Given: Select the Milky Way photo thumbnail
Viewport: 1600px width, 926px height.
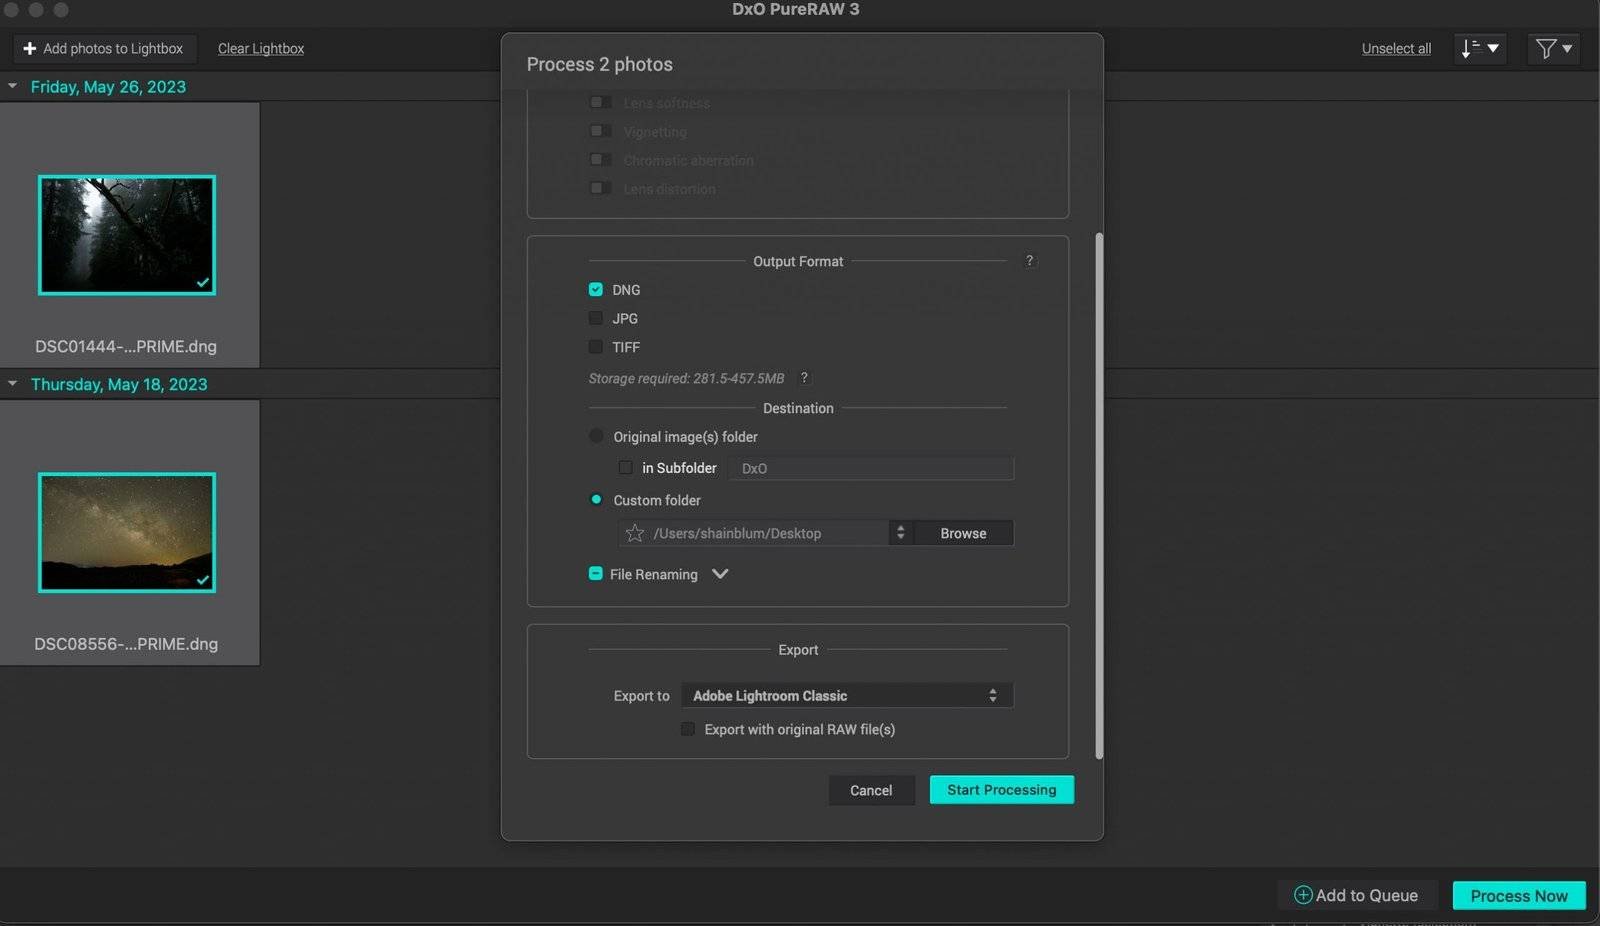Looking at the screenshot, I should (x=127, y=532).
